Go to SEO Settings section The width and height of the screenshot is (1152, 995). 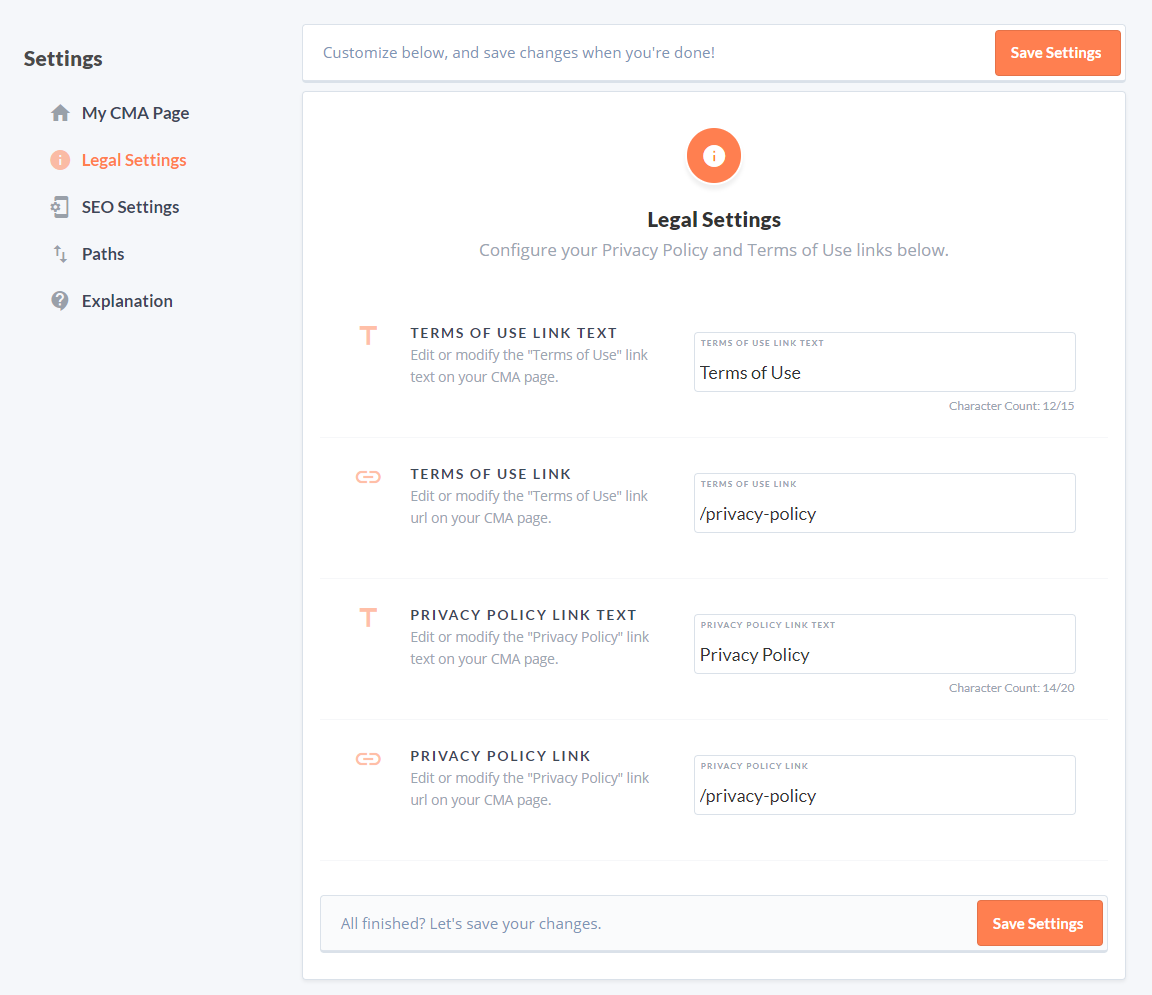[x=130, y=207]
